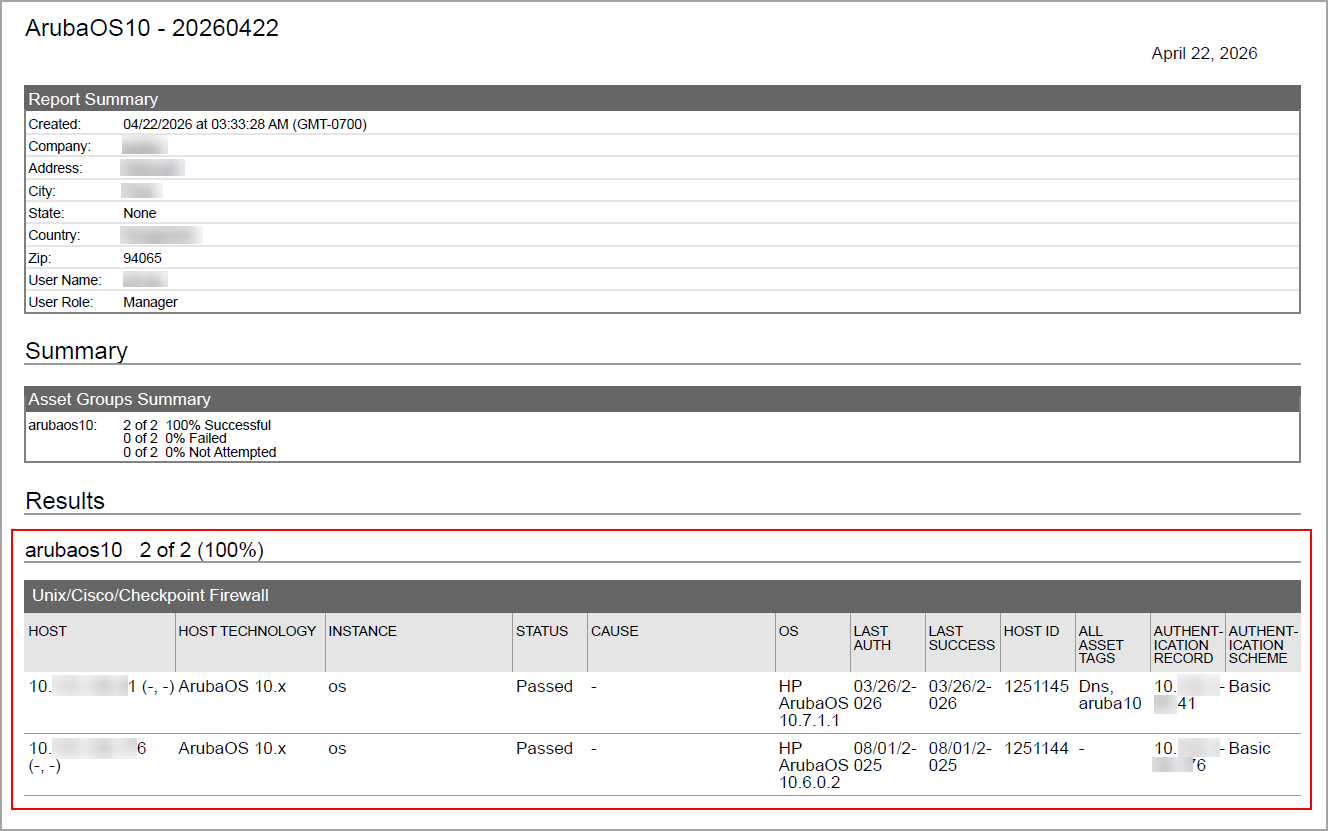Viewport: 1328px width, 831px height.
Task: Click the Country label
Action: click(54, 236)
